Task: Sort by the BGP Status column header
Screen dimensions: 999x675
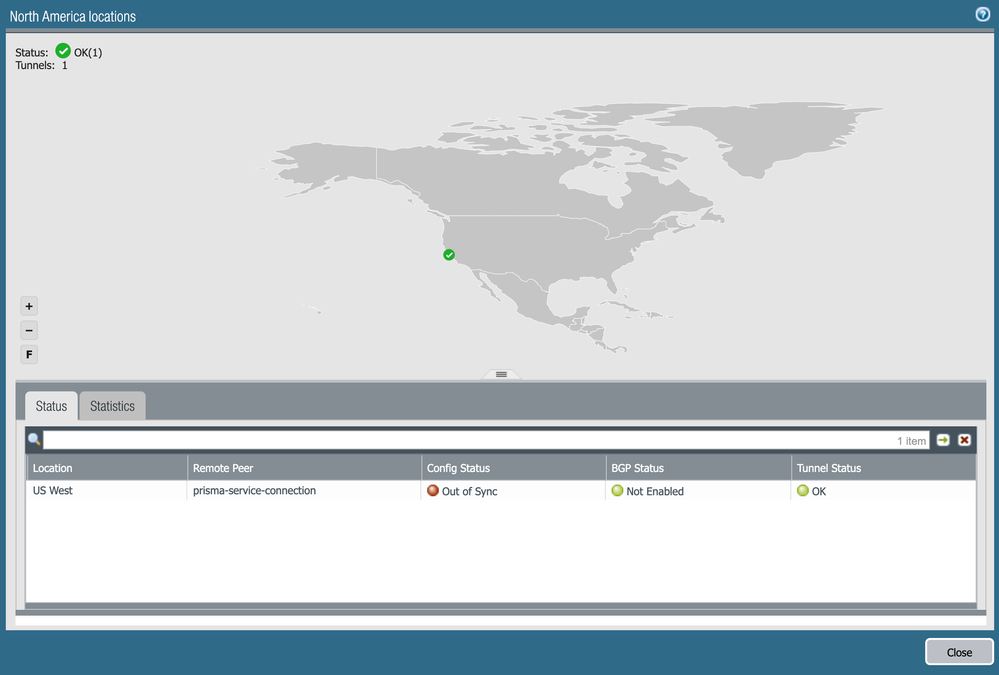Action: tap(637, 468)
